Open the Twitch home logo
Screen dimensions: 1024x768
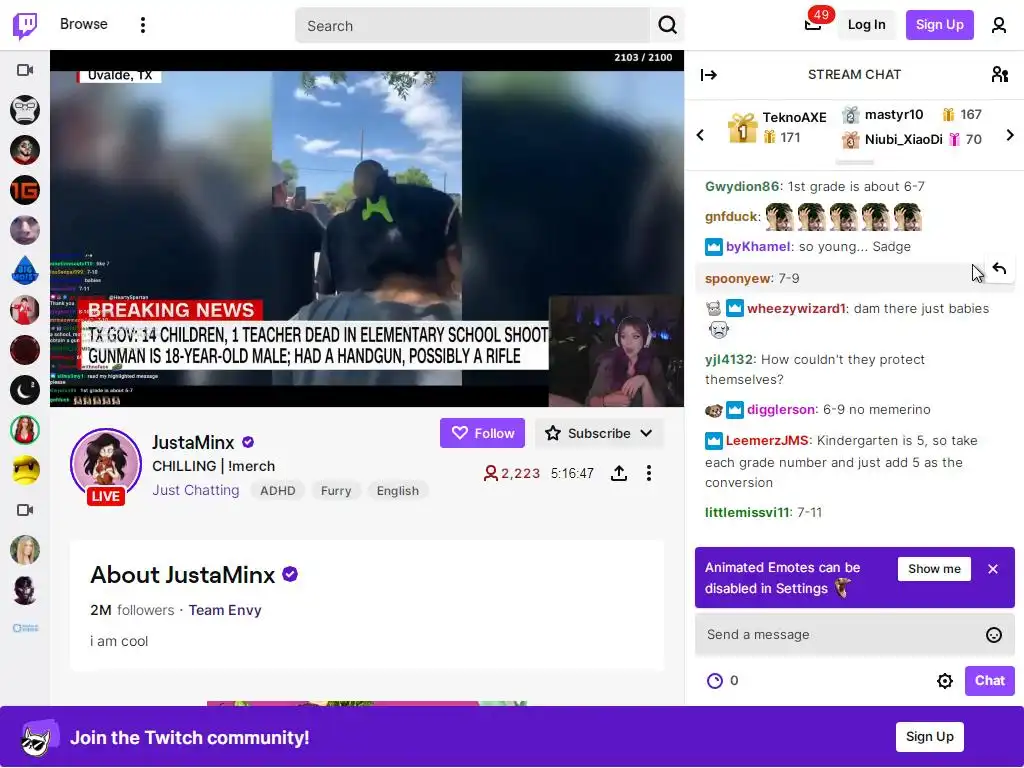click(25, 25)
